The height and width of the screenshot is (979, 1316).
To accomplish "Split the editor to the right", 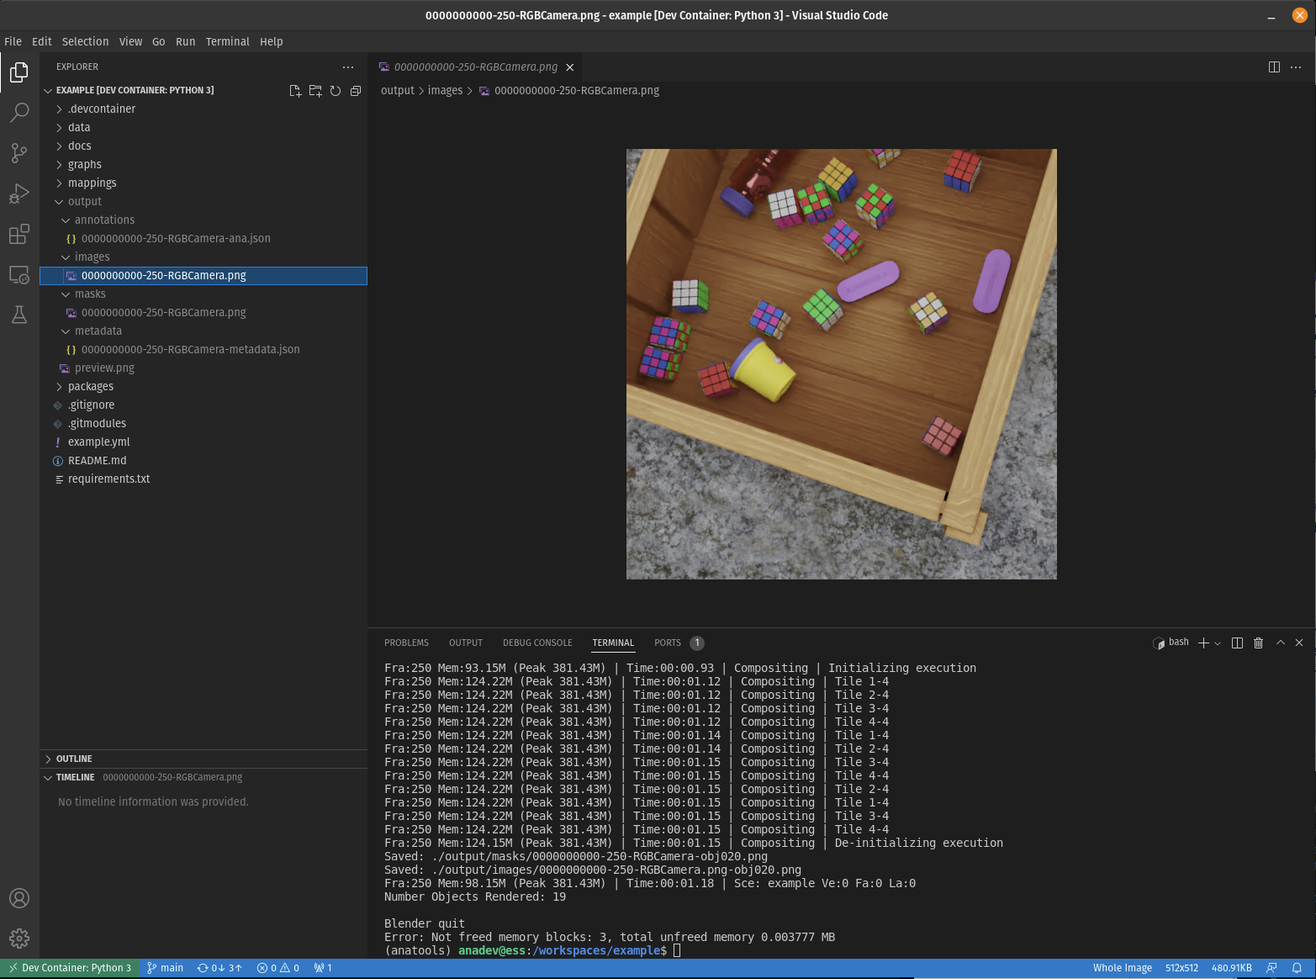I will tap(1274, 67).
